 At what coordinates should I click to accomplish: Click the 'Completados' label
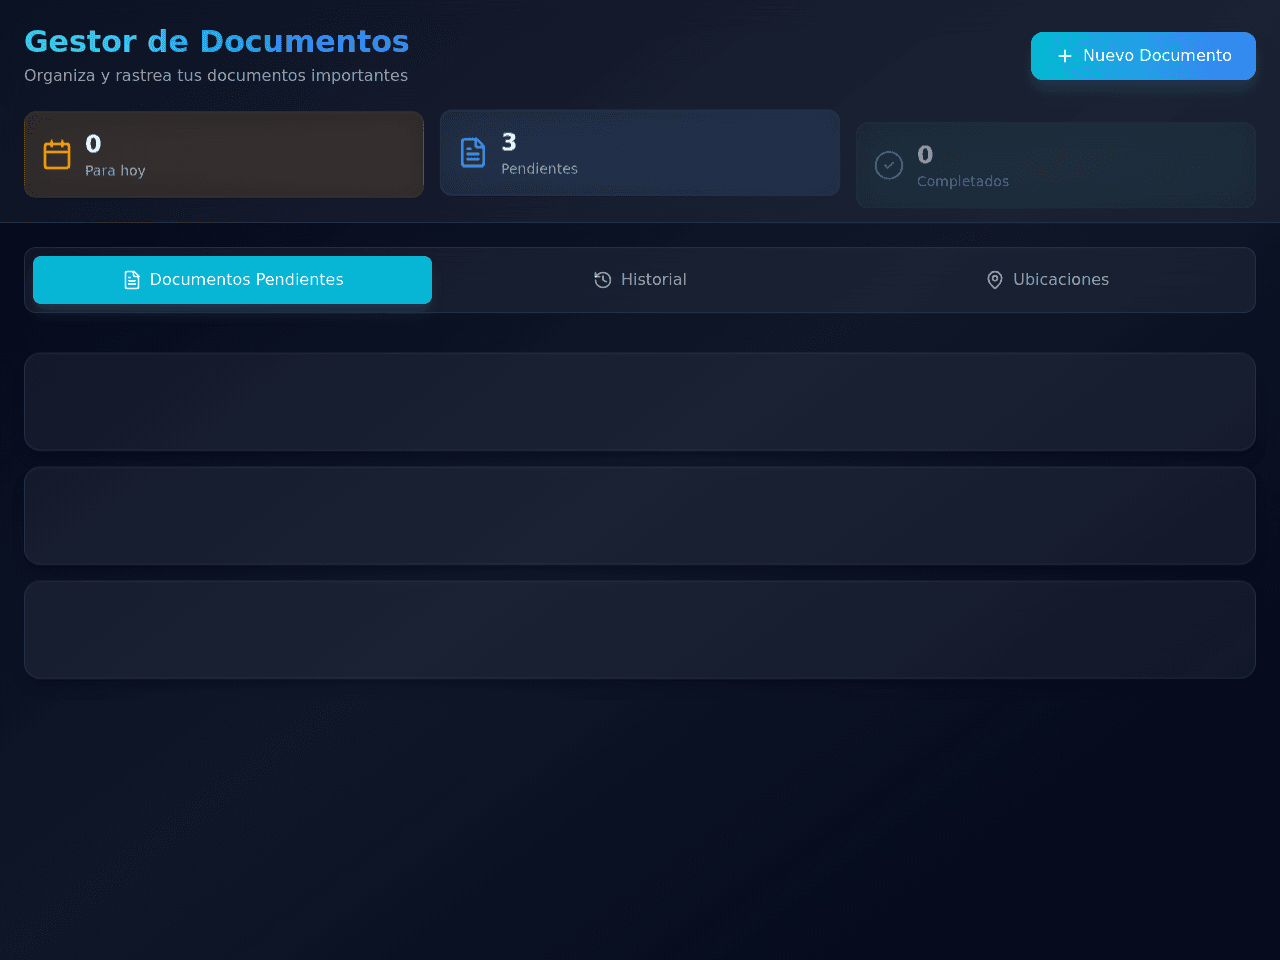(x=963, y=181)
